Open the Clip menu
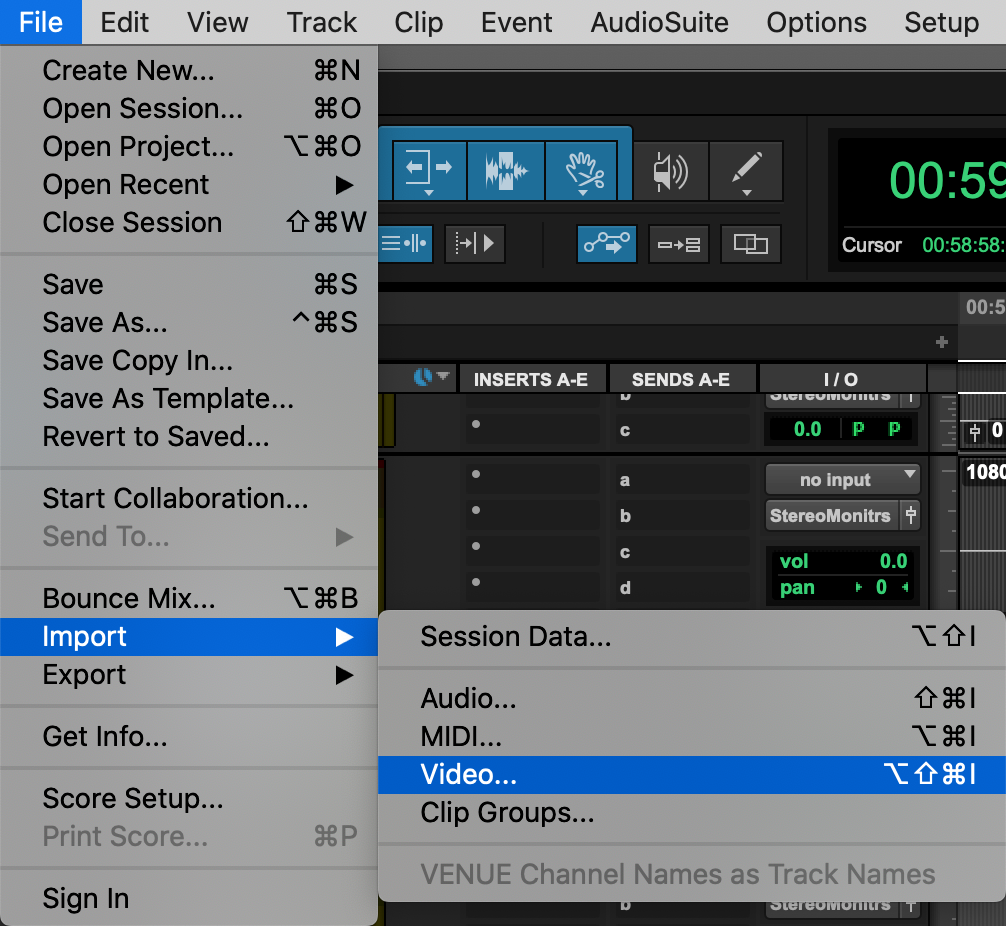The height and width of the screenshot is (926, 1006). click(x=418, y=22)
